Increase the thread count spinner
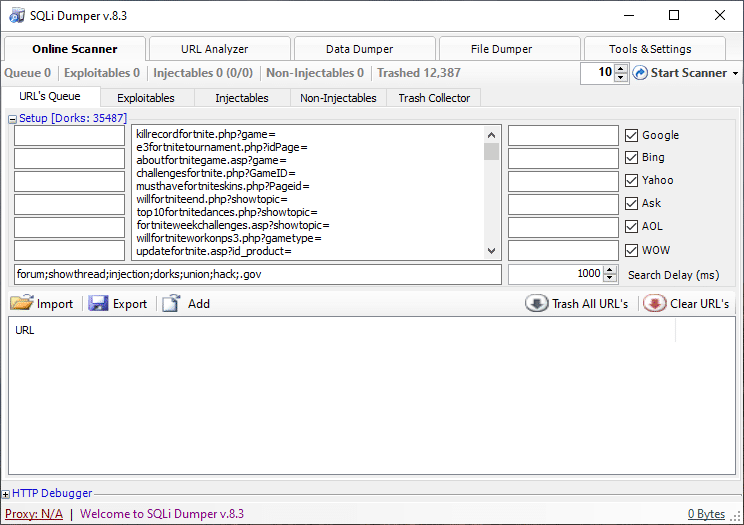Image resolution: width=744 pixels, height=525 pixels. pos(621,69)
